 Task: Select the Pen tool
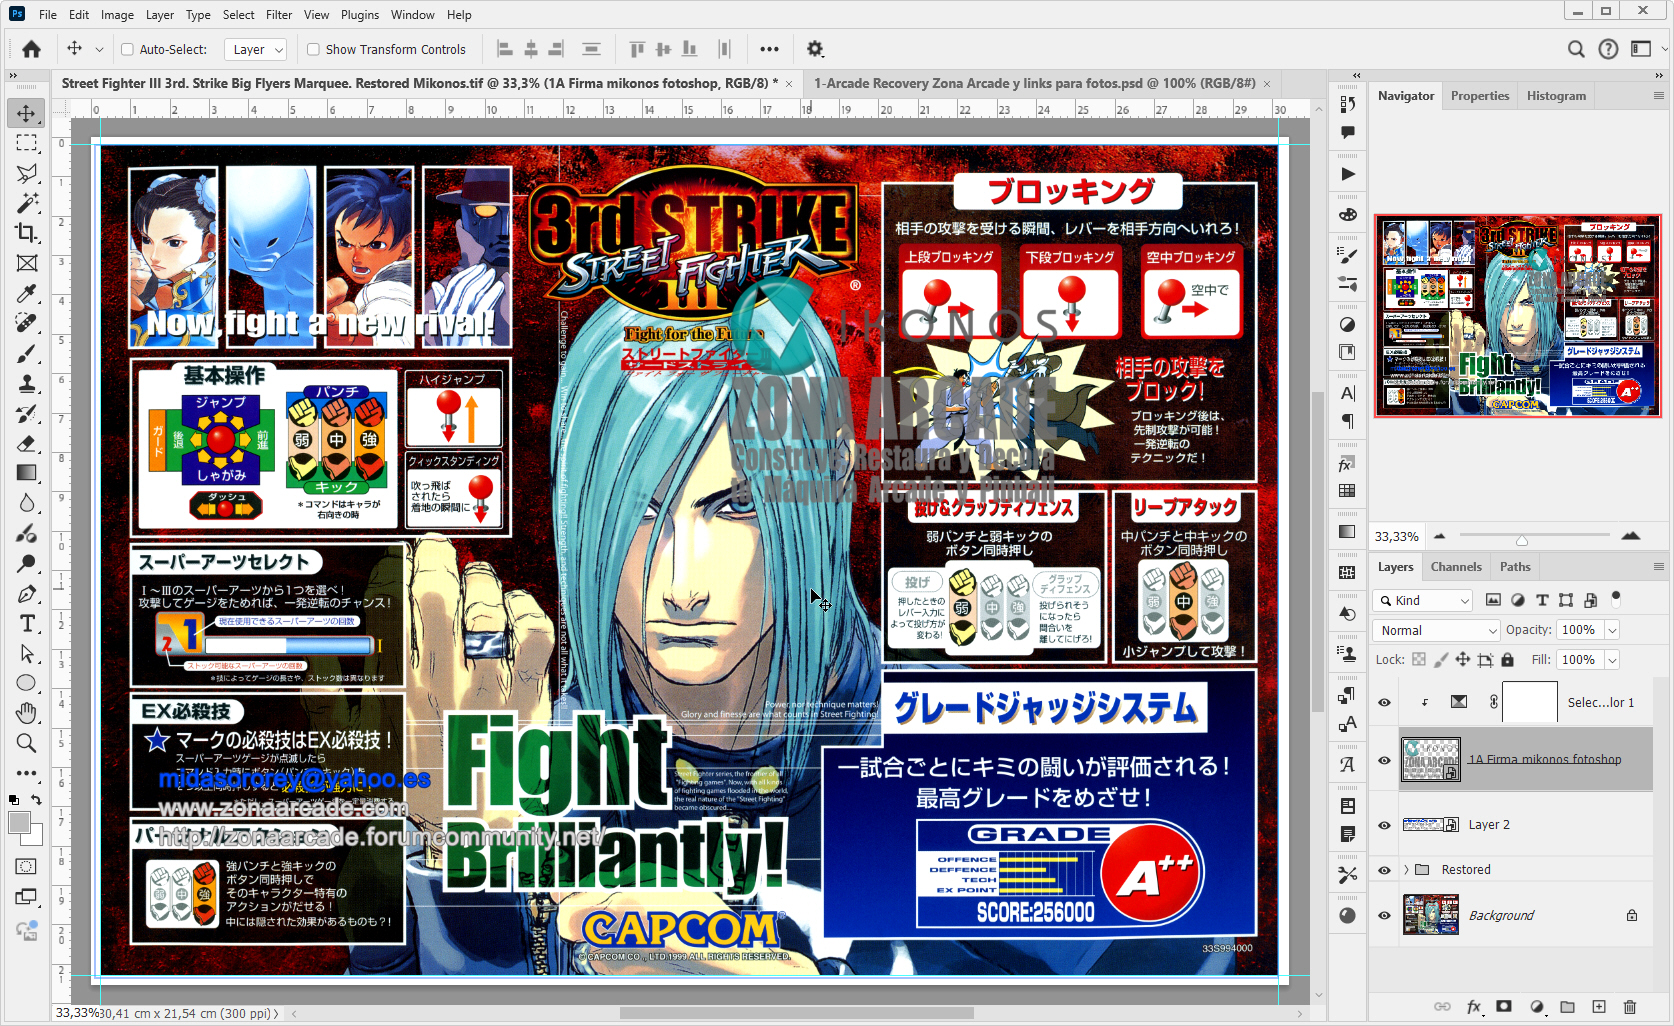tap(27, 593)
